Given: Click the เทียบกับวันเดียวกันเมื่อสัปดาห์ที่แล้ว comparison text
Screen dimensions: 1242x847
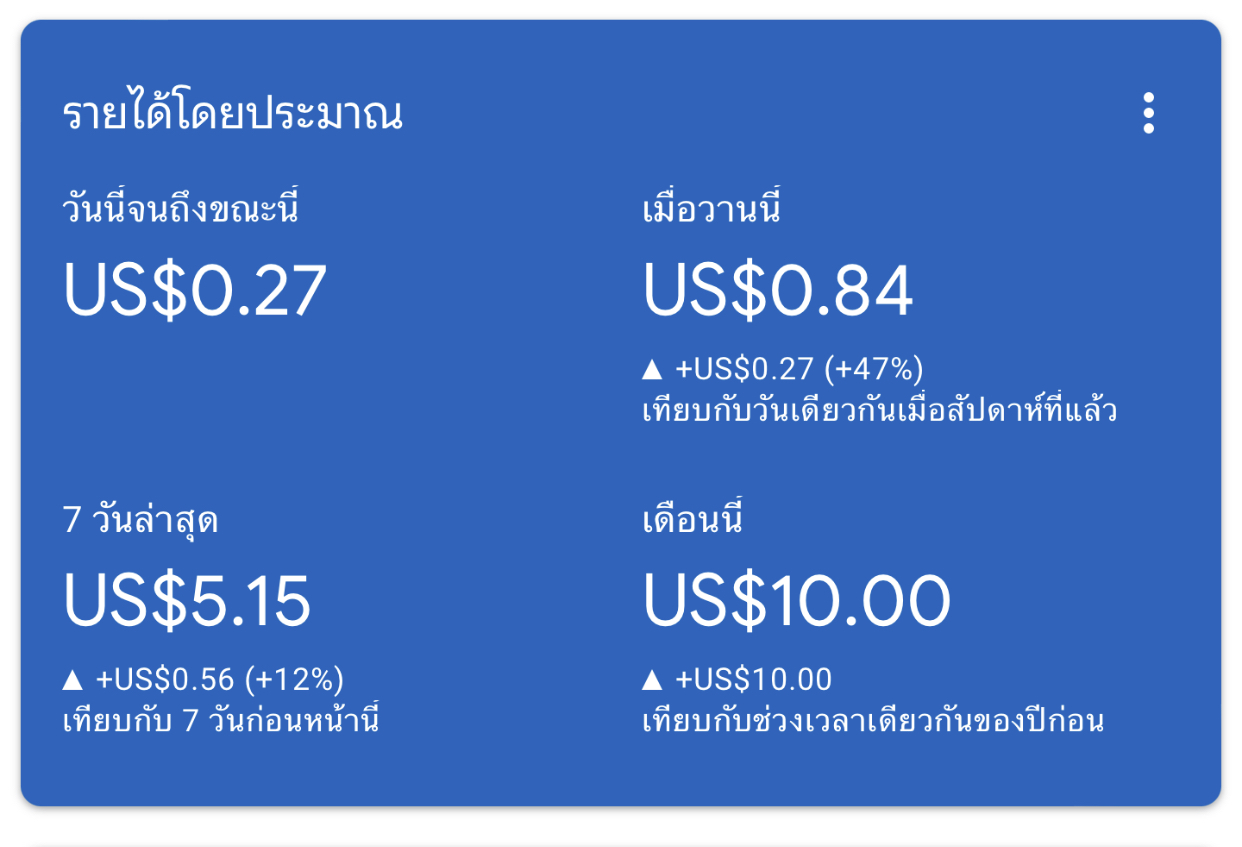Looking at the screenshot, I should 879,410.
